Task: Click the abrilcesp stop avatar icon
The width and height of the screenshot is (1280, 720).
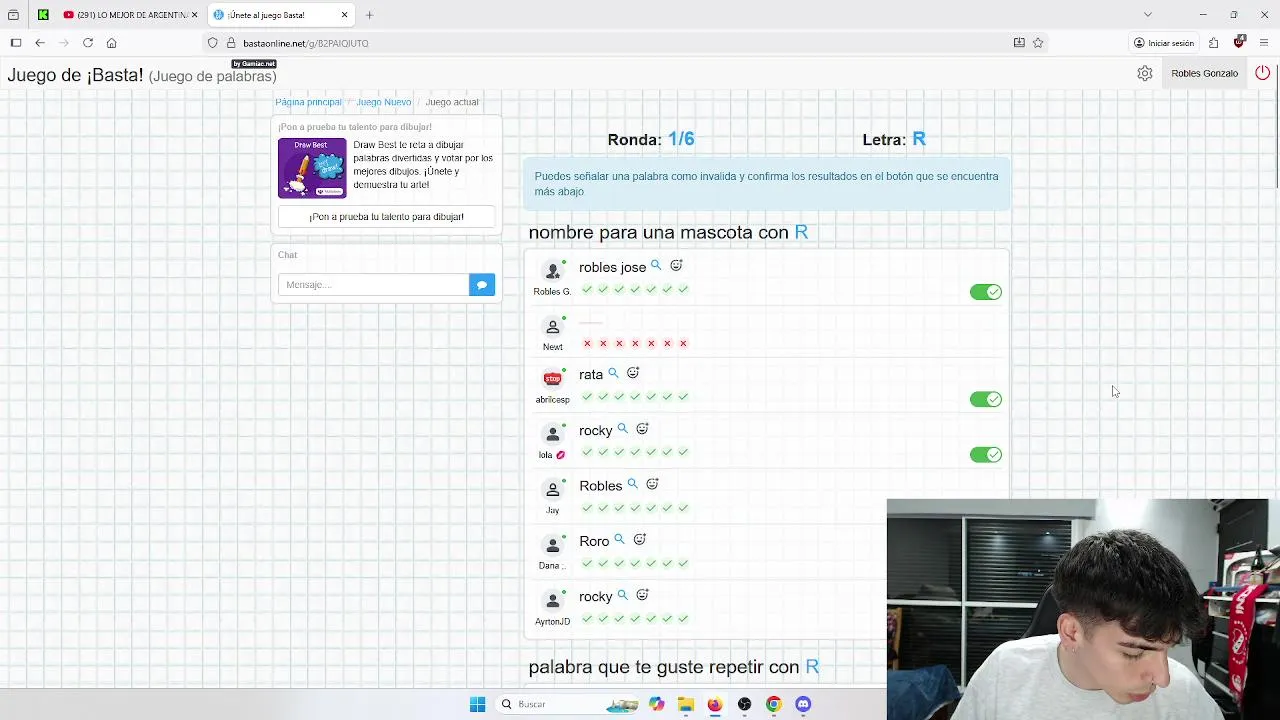Action: 552,378
